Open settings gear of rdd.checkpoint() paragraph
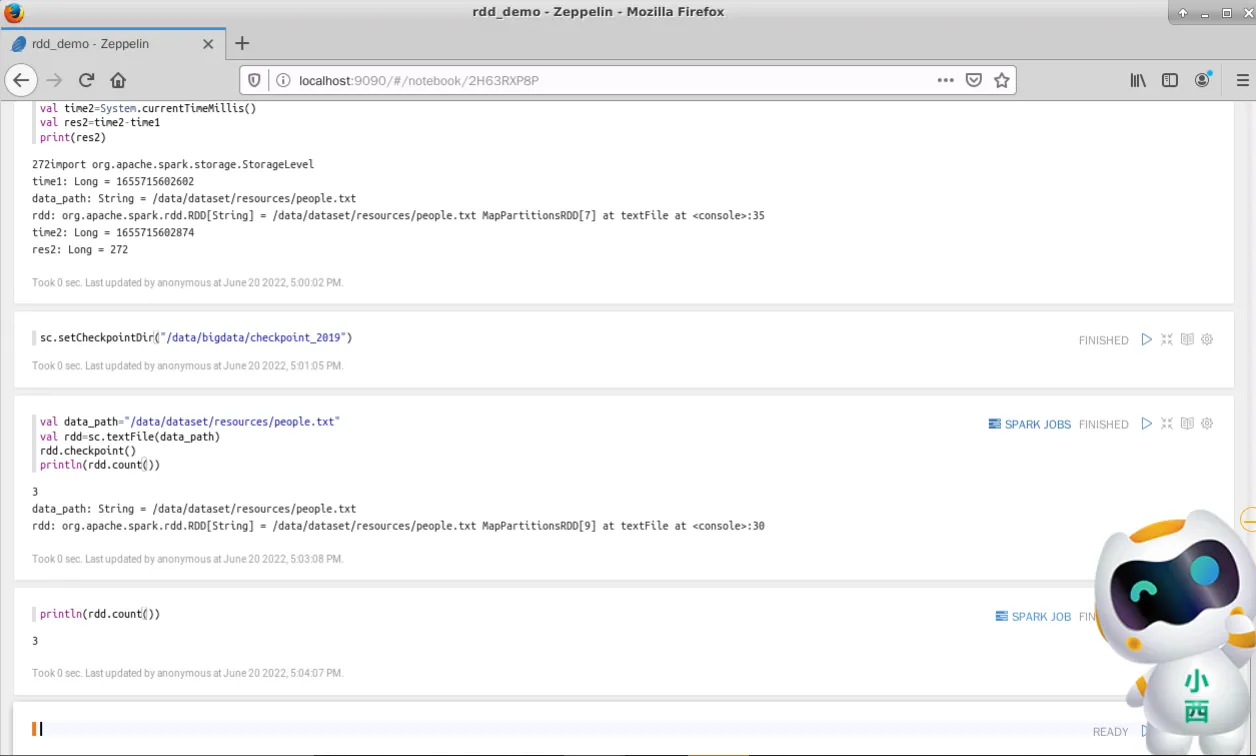Viewport: 1256px width, 756px height. [1207, 424]
